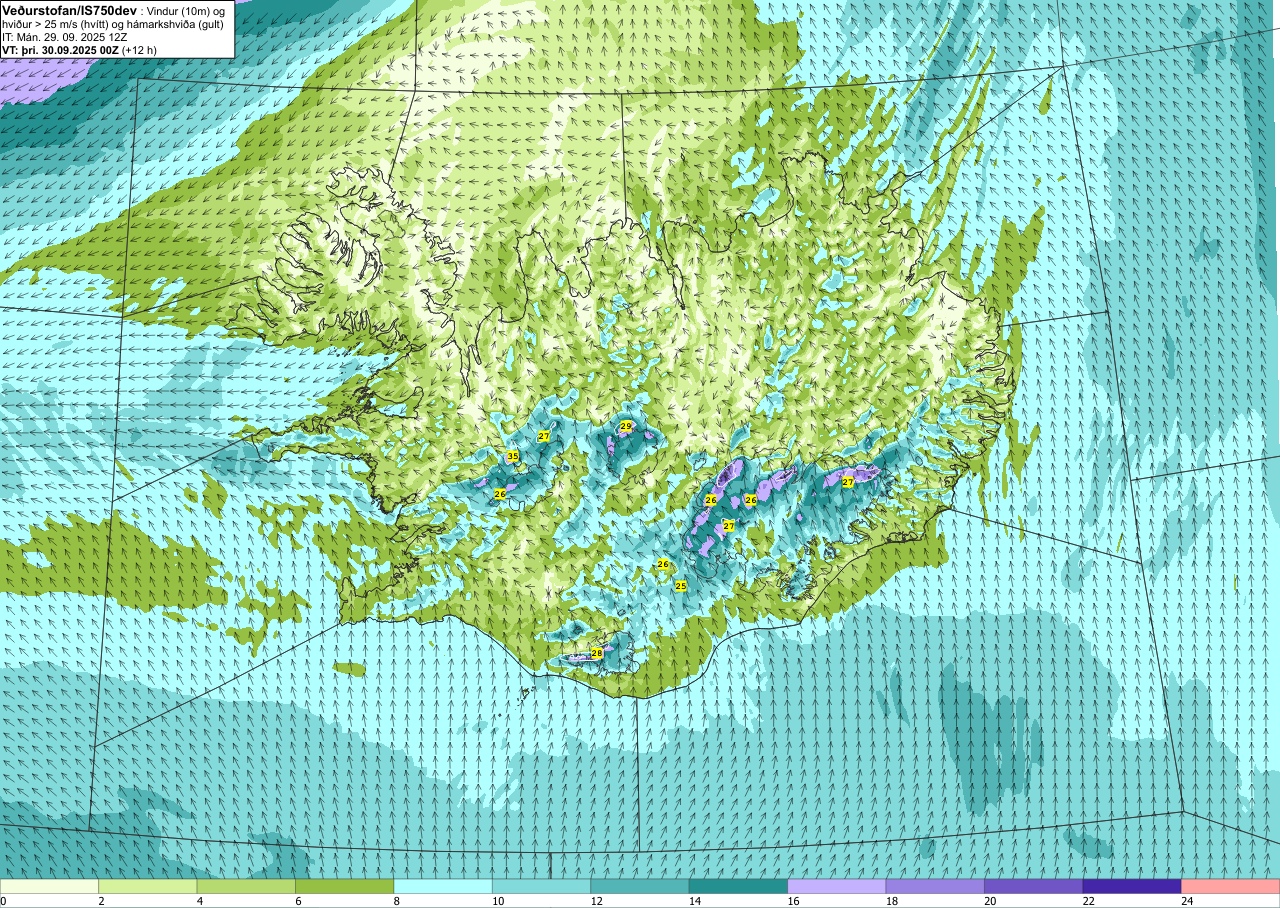This screenshot has height=908, width=1280.
Task: Click the yellow gust label 28
Action: 597,653
